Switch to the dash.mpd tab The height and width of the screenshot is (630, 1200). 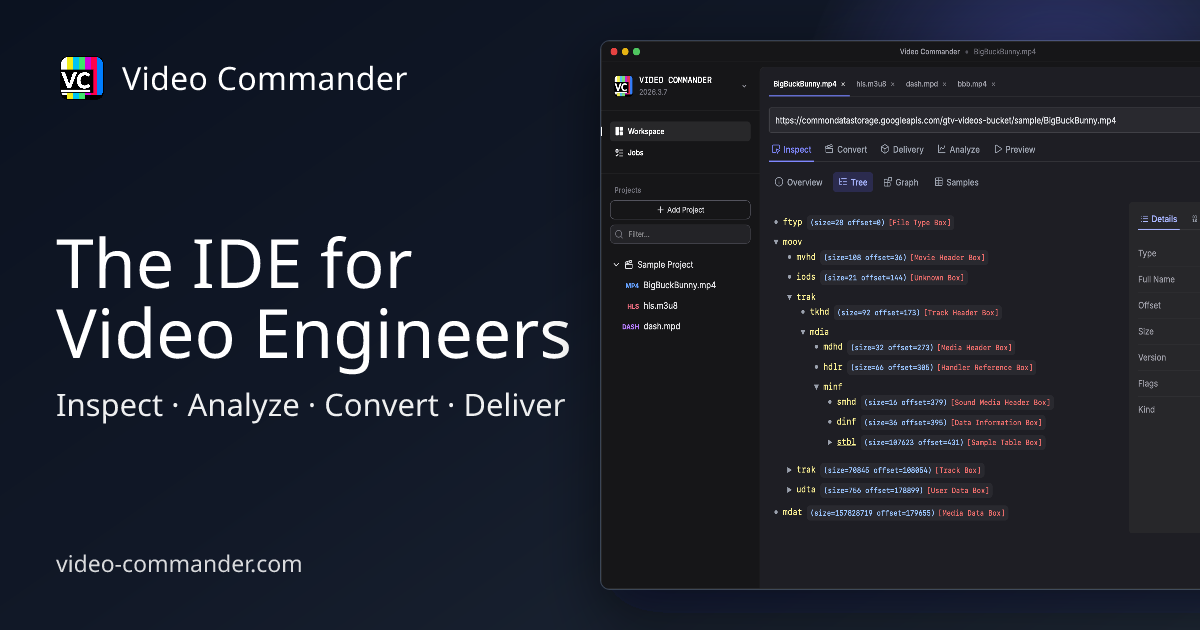[x=921, y=84]
